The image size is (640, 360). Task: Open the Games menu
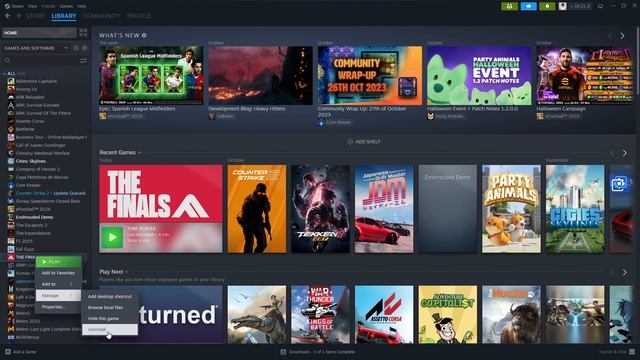pos(66,6)
